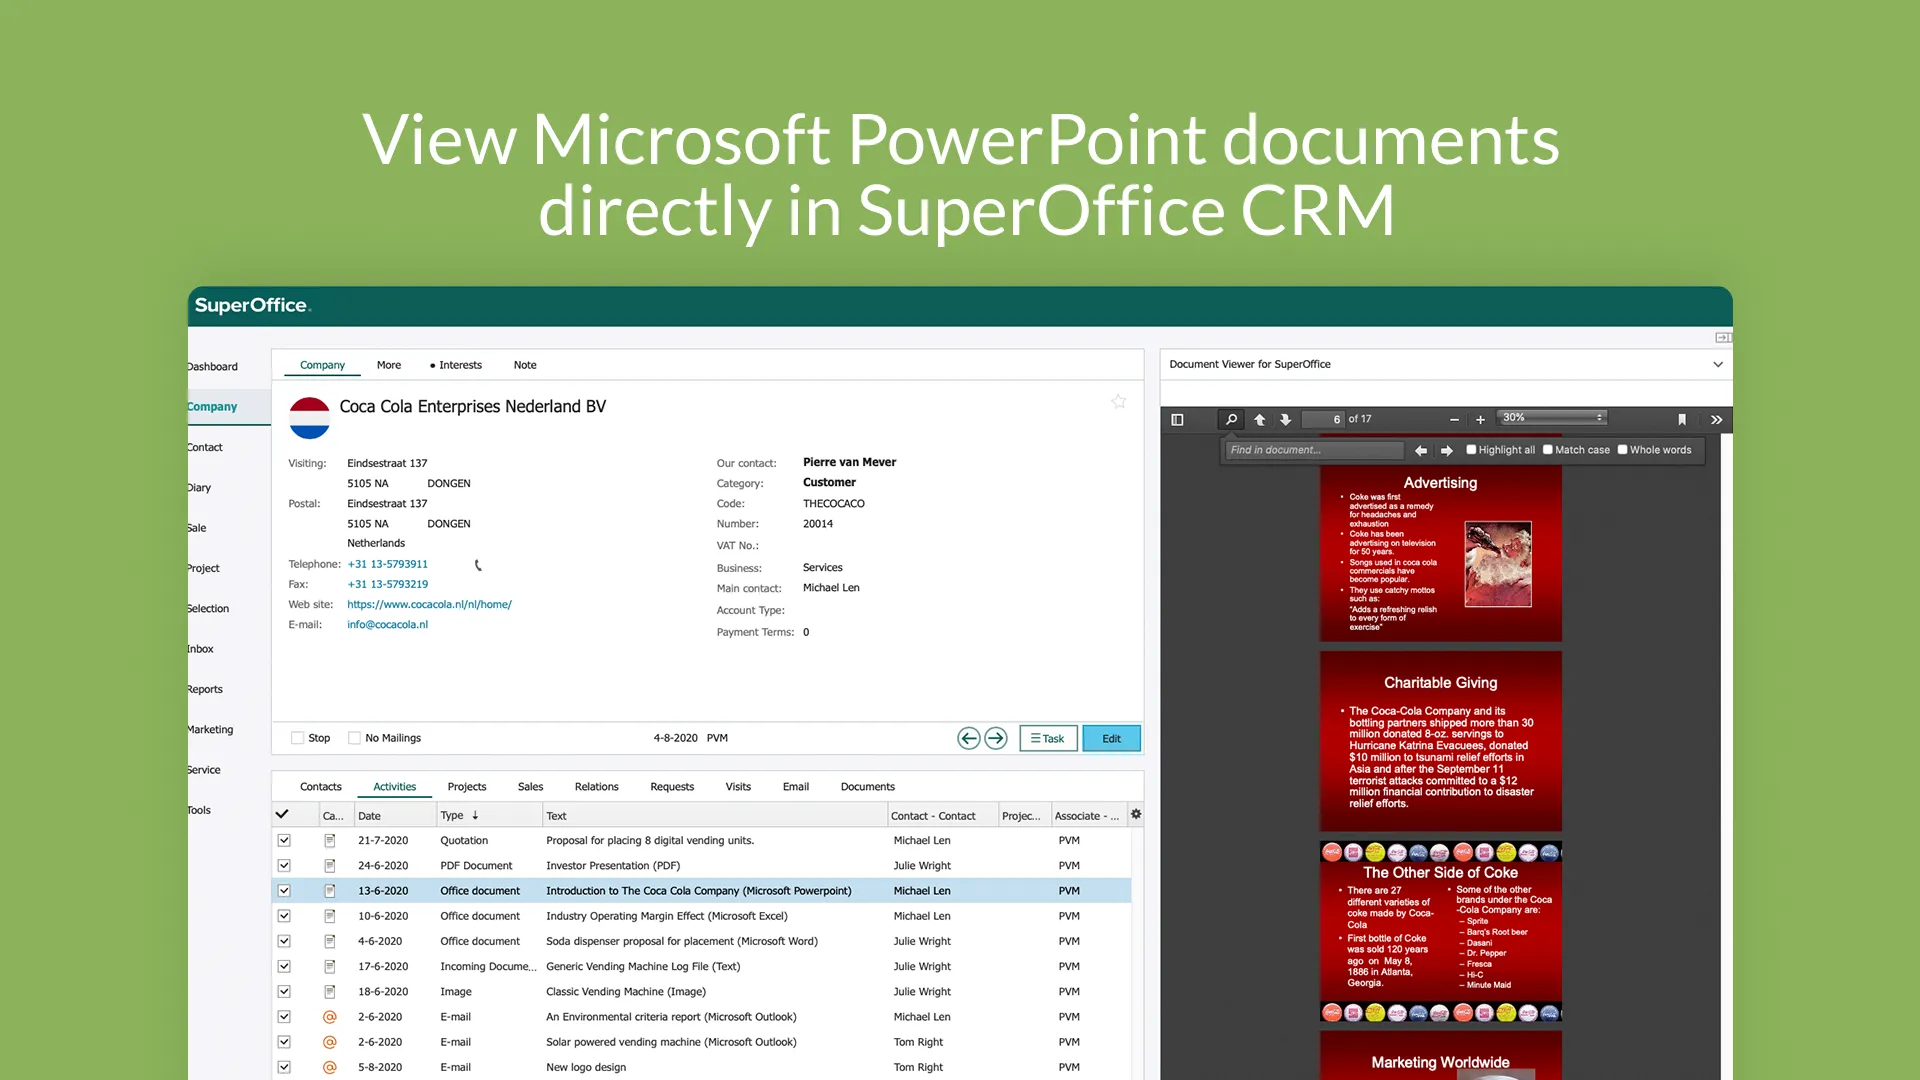This screenshot has height=1080, width=1920.
Task: Zoom out with the minus icon
Action: click(1454, 420)
